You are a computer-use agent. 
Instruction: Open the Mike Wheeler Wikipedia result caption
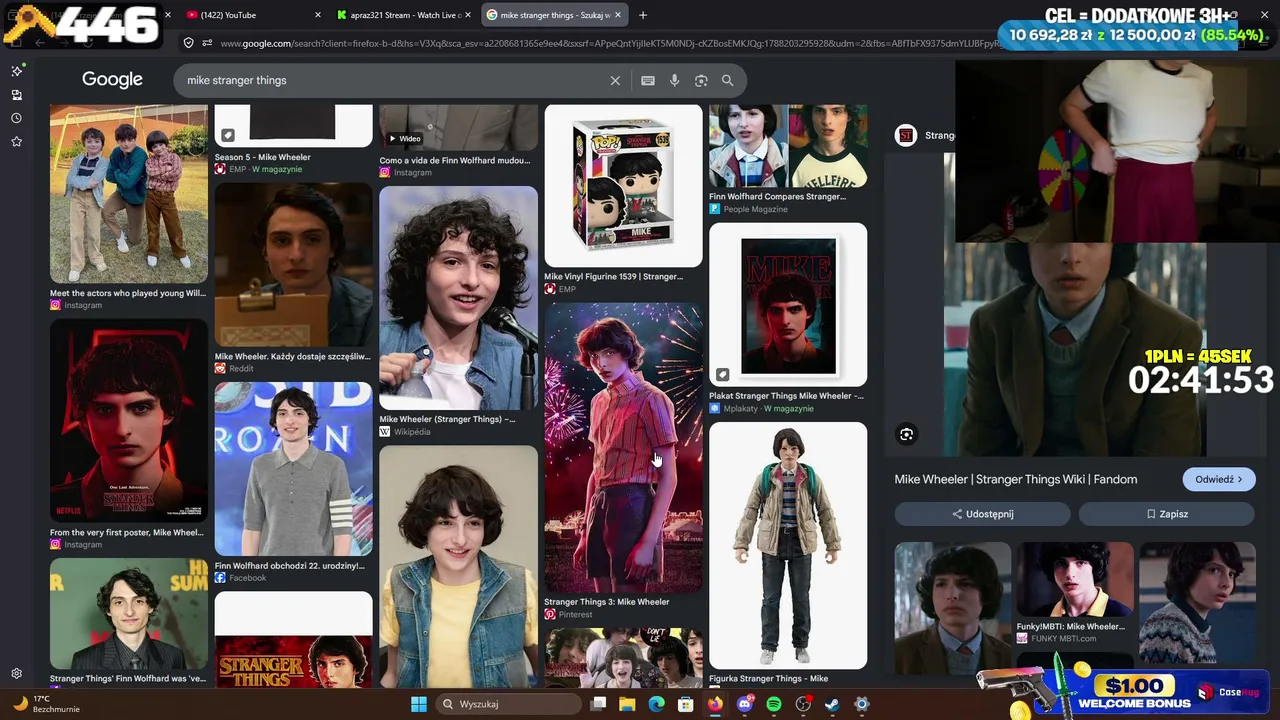pos(447,419)
